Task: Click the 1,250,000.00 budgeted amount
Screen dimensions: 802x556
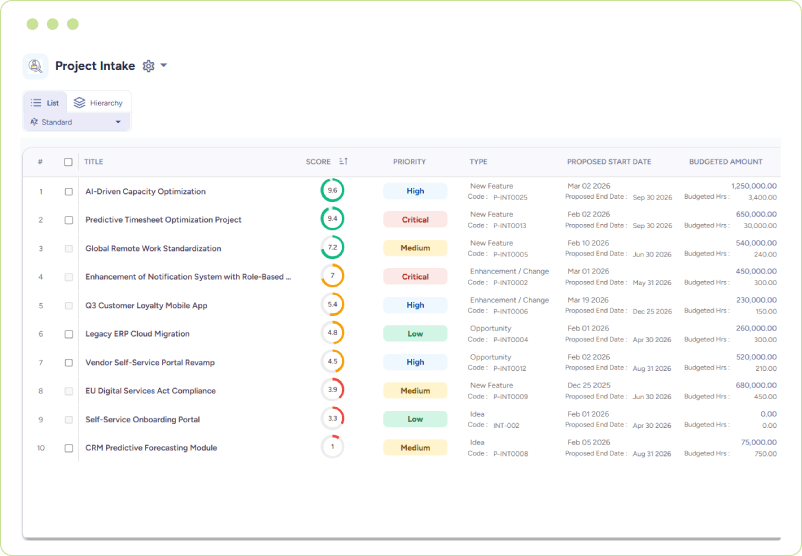Action: 754,186
